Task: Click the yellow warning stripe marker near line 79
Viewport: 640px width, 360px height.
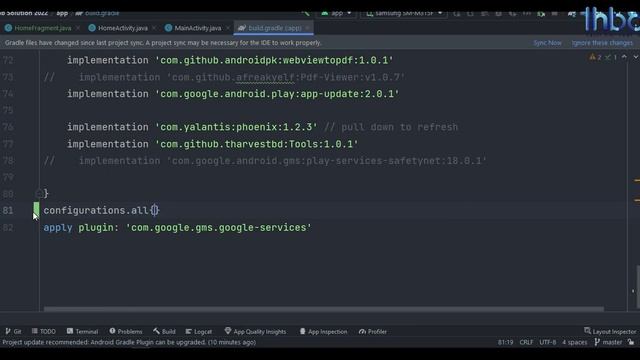Action: pyautogui.click(x=637, y=180)
